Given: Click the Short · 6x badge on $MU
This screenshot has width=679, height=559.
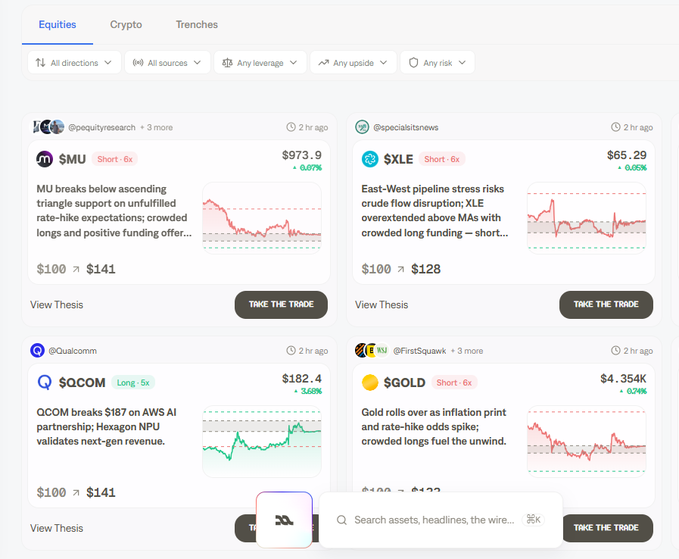Looking at the screenshot, I should pyautogui.click(x=115, y=159).
